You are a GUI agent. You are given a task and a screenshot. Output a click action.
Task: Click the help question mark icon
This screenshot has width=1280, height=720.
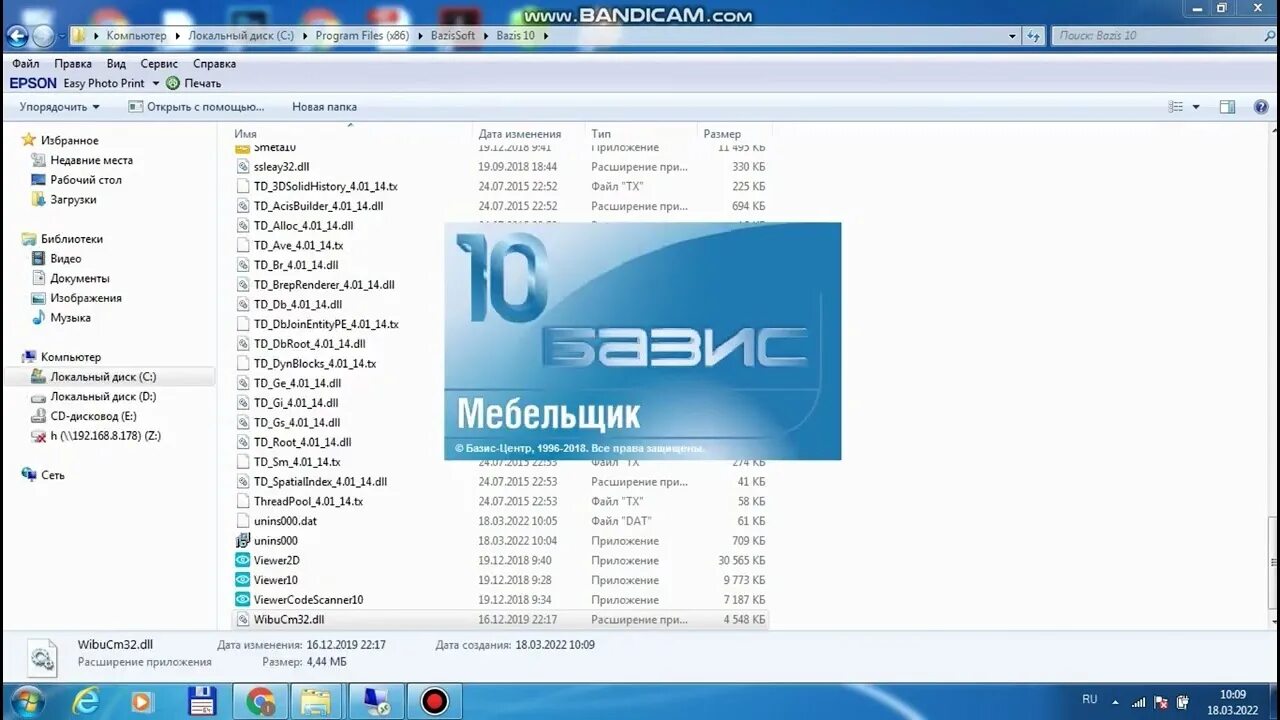[x=1260, y=107]
